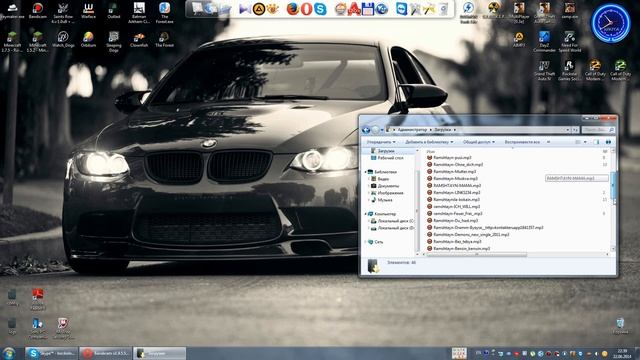This screenshot has width=640, height=360.
Task: Open TeamViewer from the top dock
Action: click(x=402, y=9)
